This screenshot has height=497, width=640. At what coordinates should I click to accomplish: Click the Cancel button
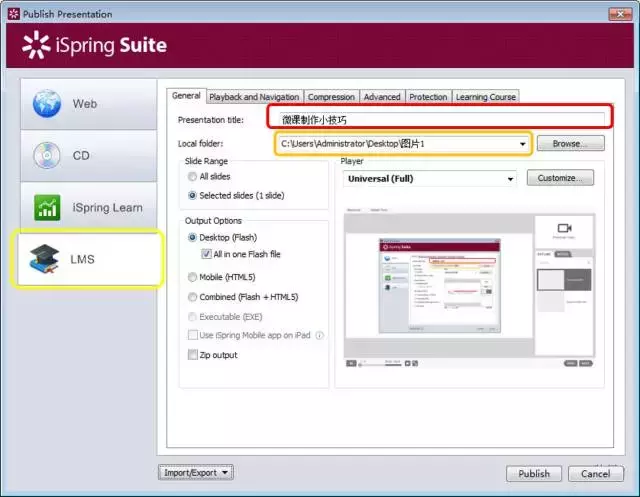(x=596, y=474)
